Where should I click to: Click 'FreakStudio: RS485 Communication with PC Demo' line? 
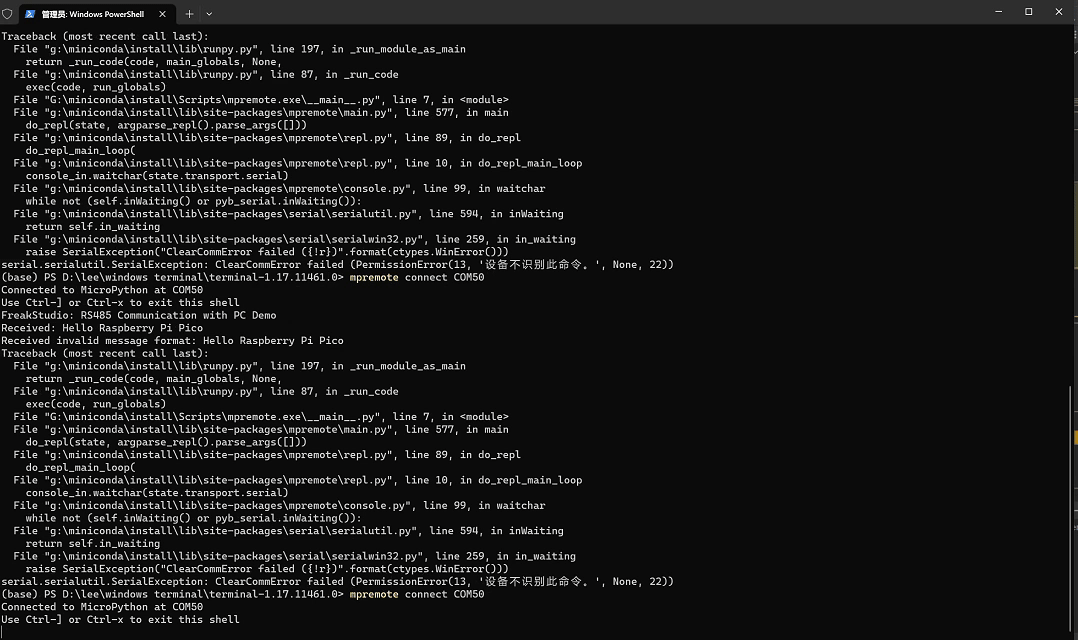(139, 315)
